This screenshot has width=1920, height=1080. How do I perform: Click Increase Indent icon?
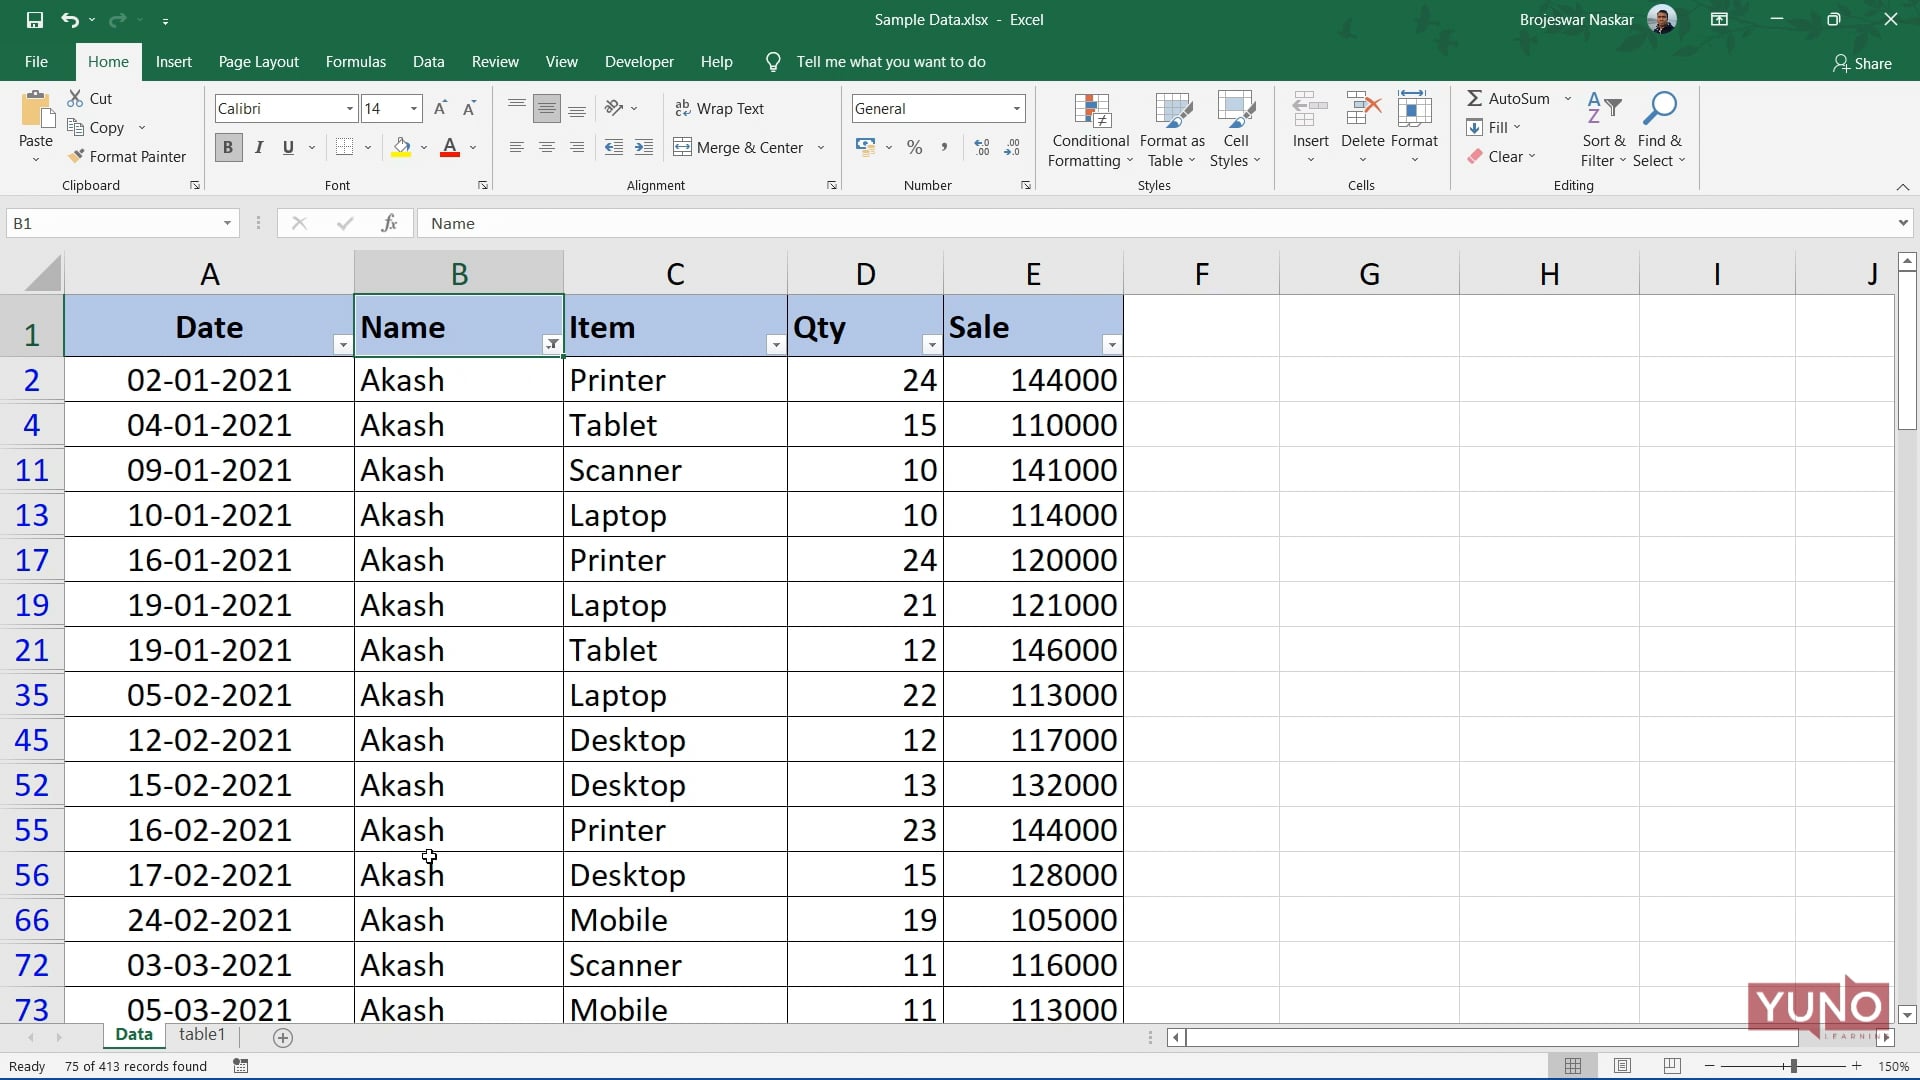point(644,147)
